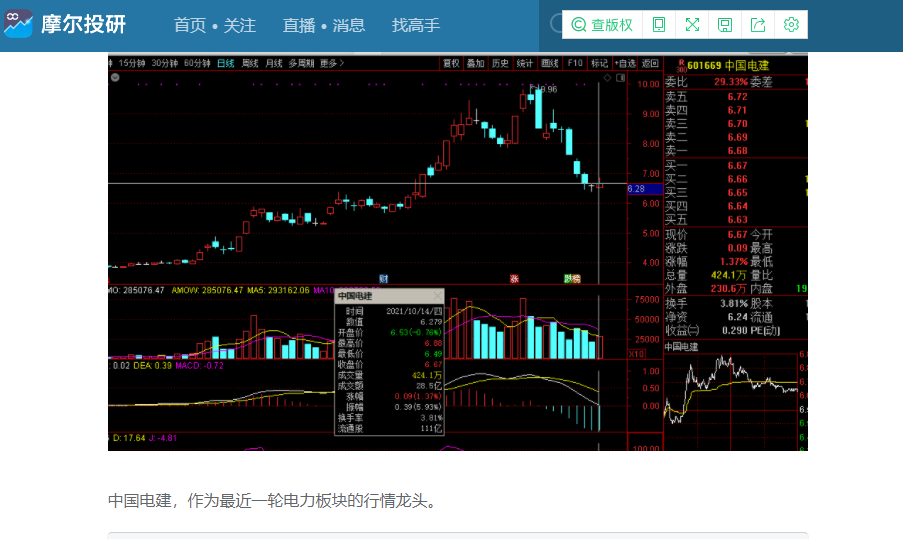Click the stock title 601669 中国电建
Image resolution: width=903 pixels, height=539 pixels.
[x=727, y=66]
